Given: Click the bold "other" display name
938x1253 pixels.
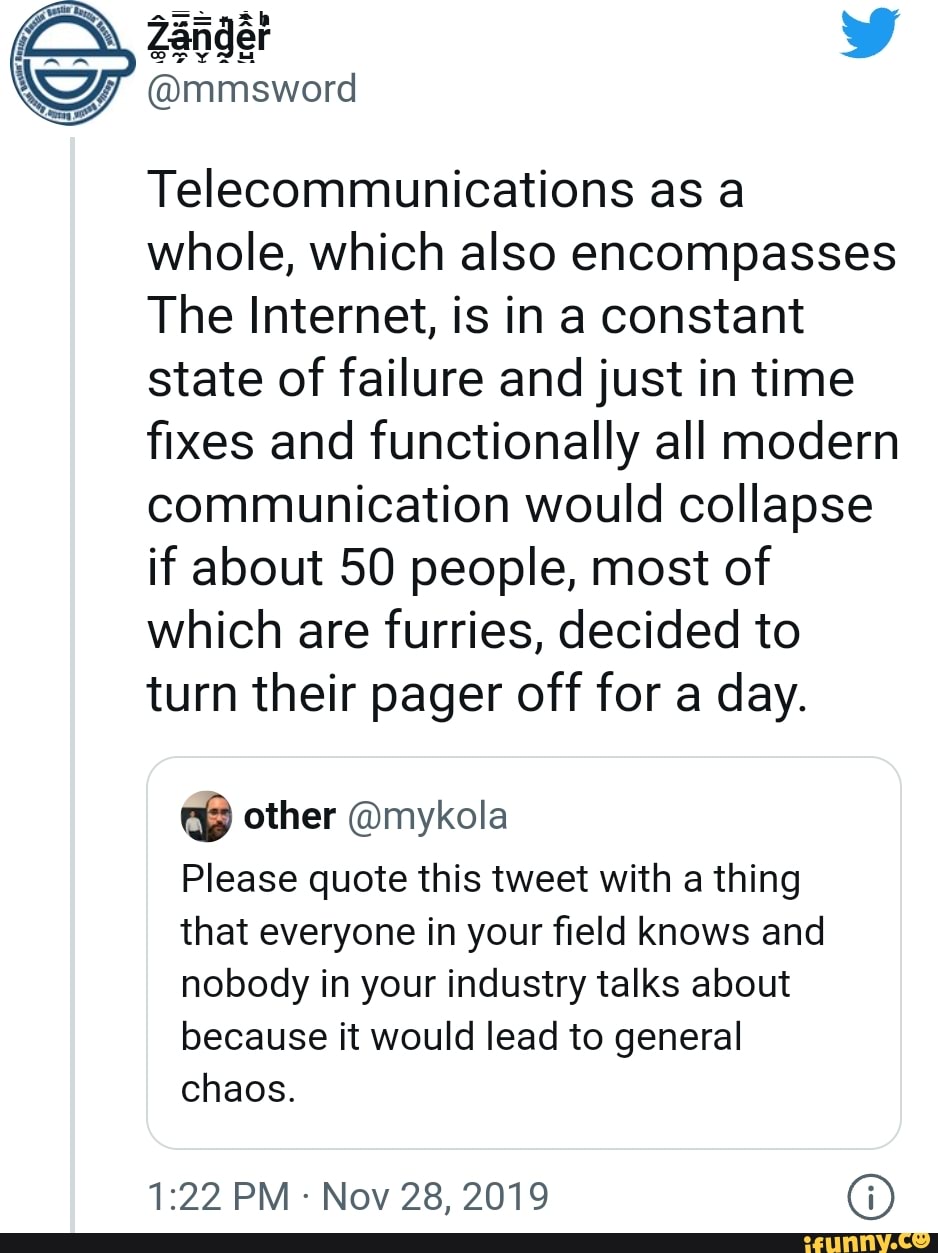Looking at the screenshot, I should point(289,816).
